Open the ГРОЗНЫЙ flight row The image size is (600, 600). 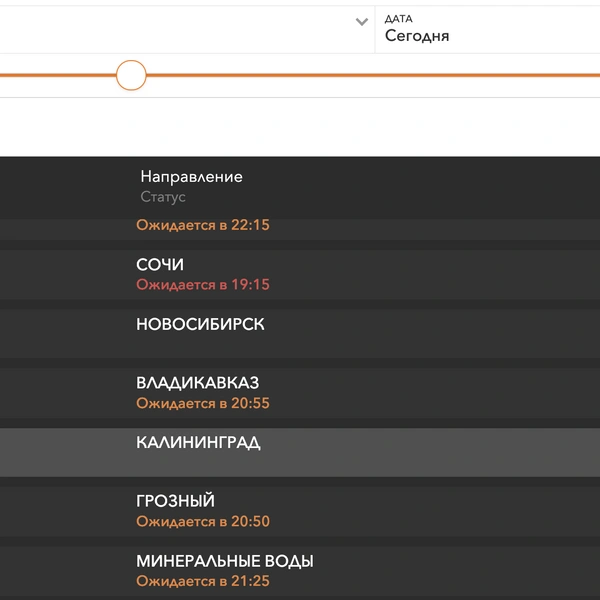300,511
